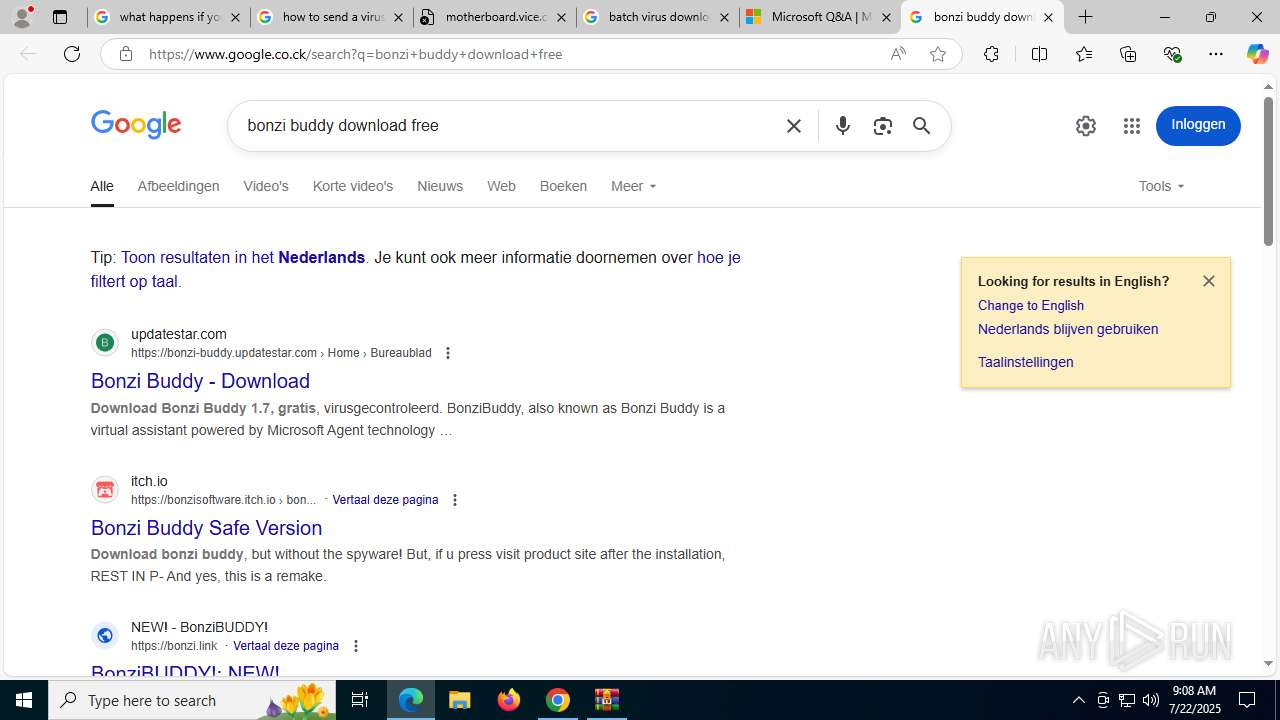This screenshot has height=720, width=1280.
Task: Select the Web filter tab
Action: pyautogui.click(x=501, y=186)
